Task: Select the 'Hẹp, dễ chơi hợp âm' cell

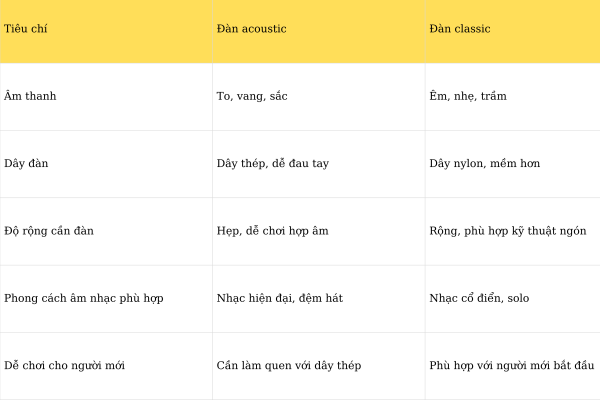Action: click(272, 231)
